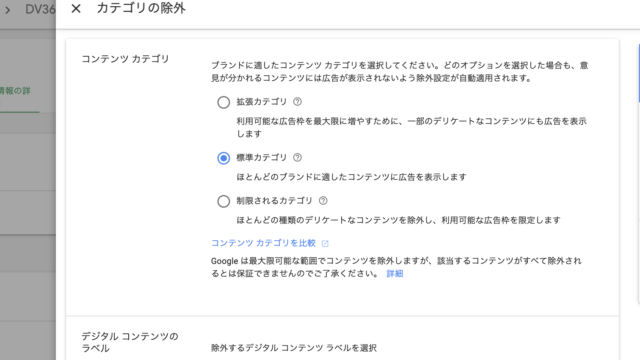The width and height of the screenshot is (640, 360).
Task: Click the breadcrumb chevron arrow before DV36
Action: (x=8, y=10)
